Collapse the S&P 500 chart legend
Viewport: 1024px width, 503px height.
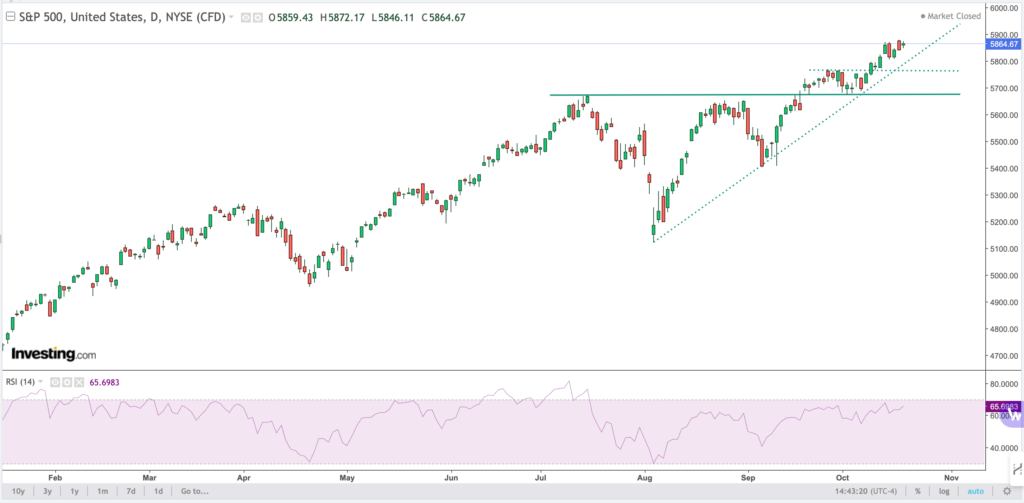[10, 17]
